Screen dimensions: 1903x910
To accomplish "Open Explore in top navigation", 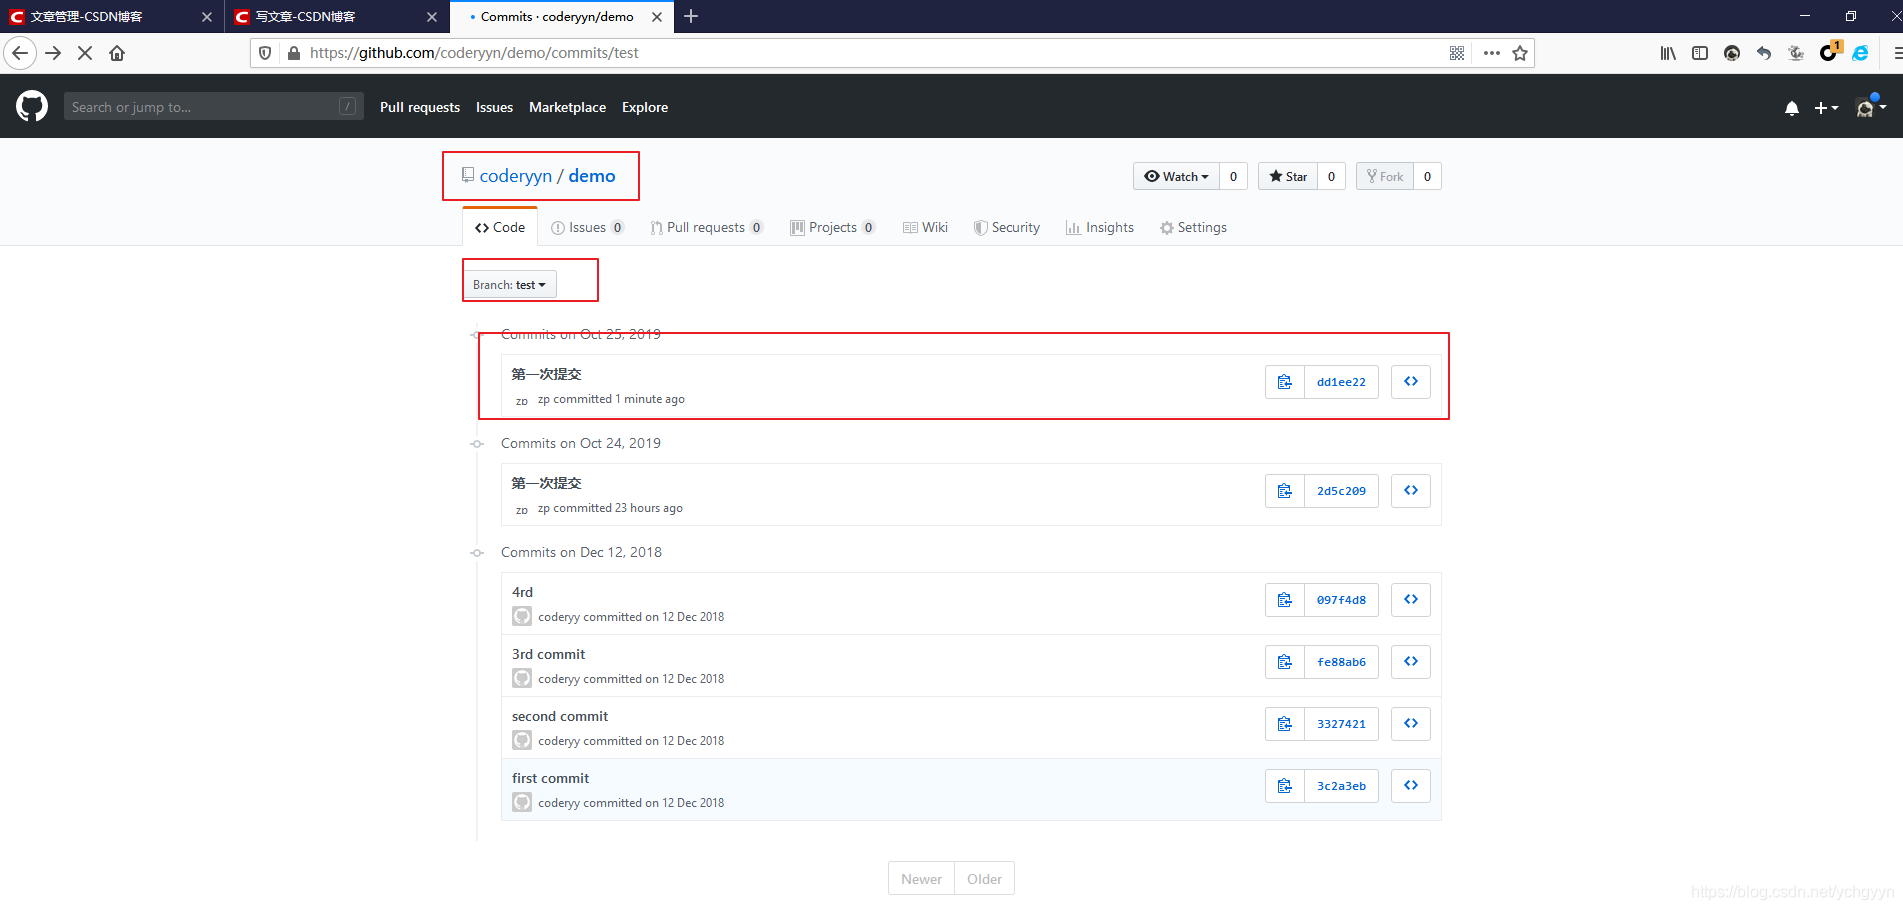I will [645, 107].
